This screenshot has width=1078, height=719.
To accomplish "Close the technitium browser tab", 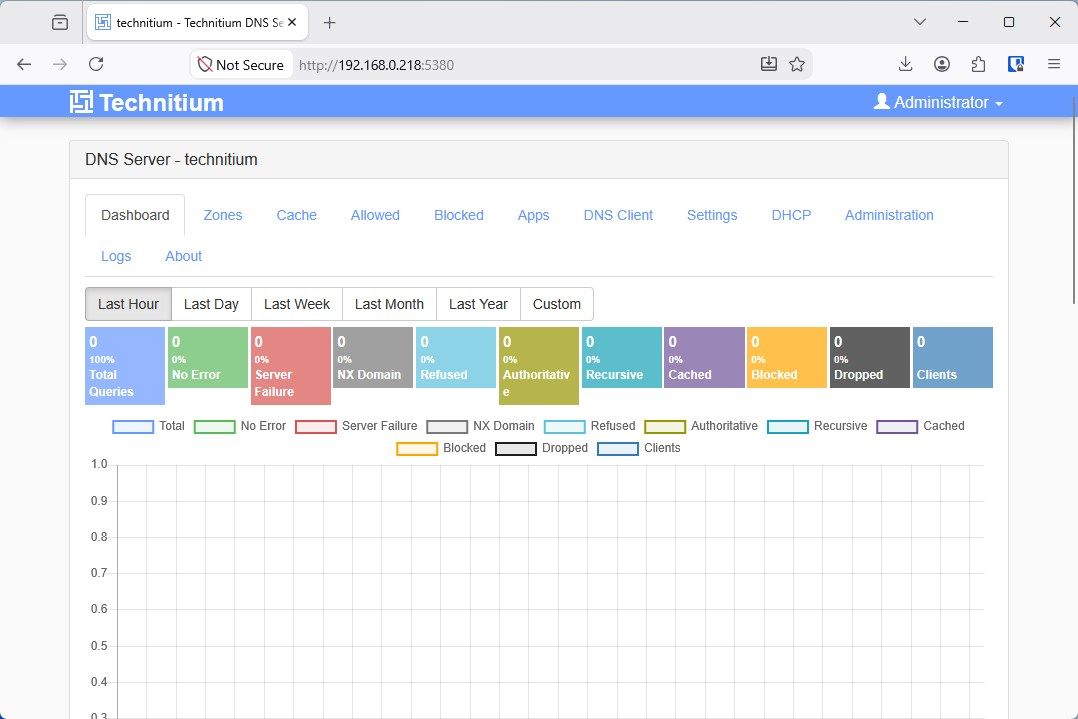I will click(x=292, y=23).
